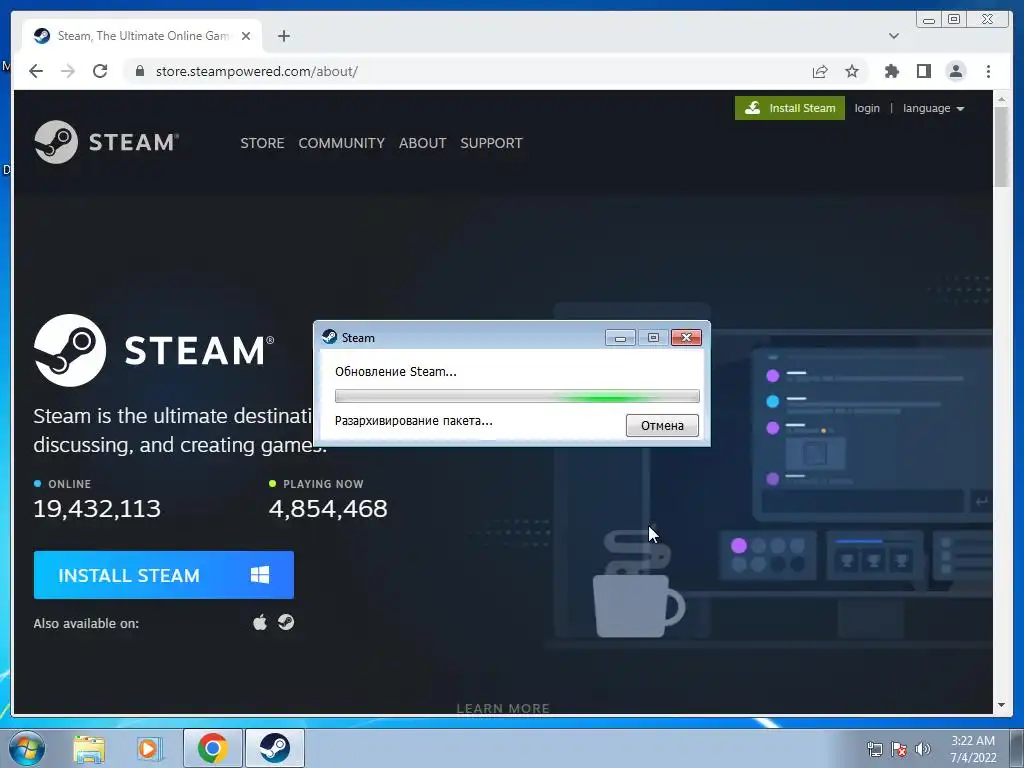Switch to Steam in the taskbar
1024x768 pixels.
coord(275,748)
